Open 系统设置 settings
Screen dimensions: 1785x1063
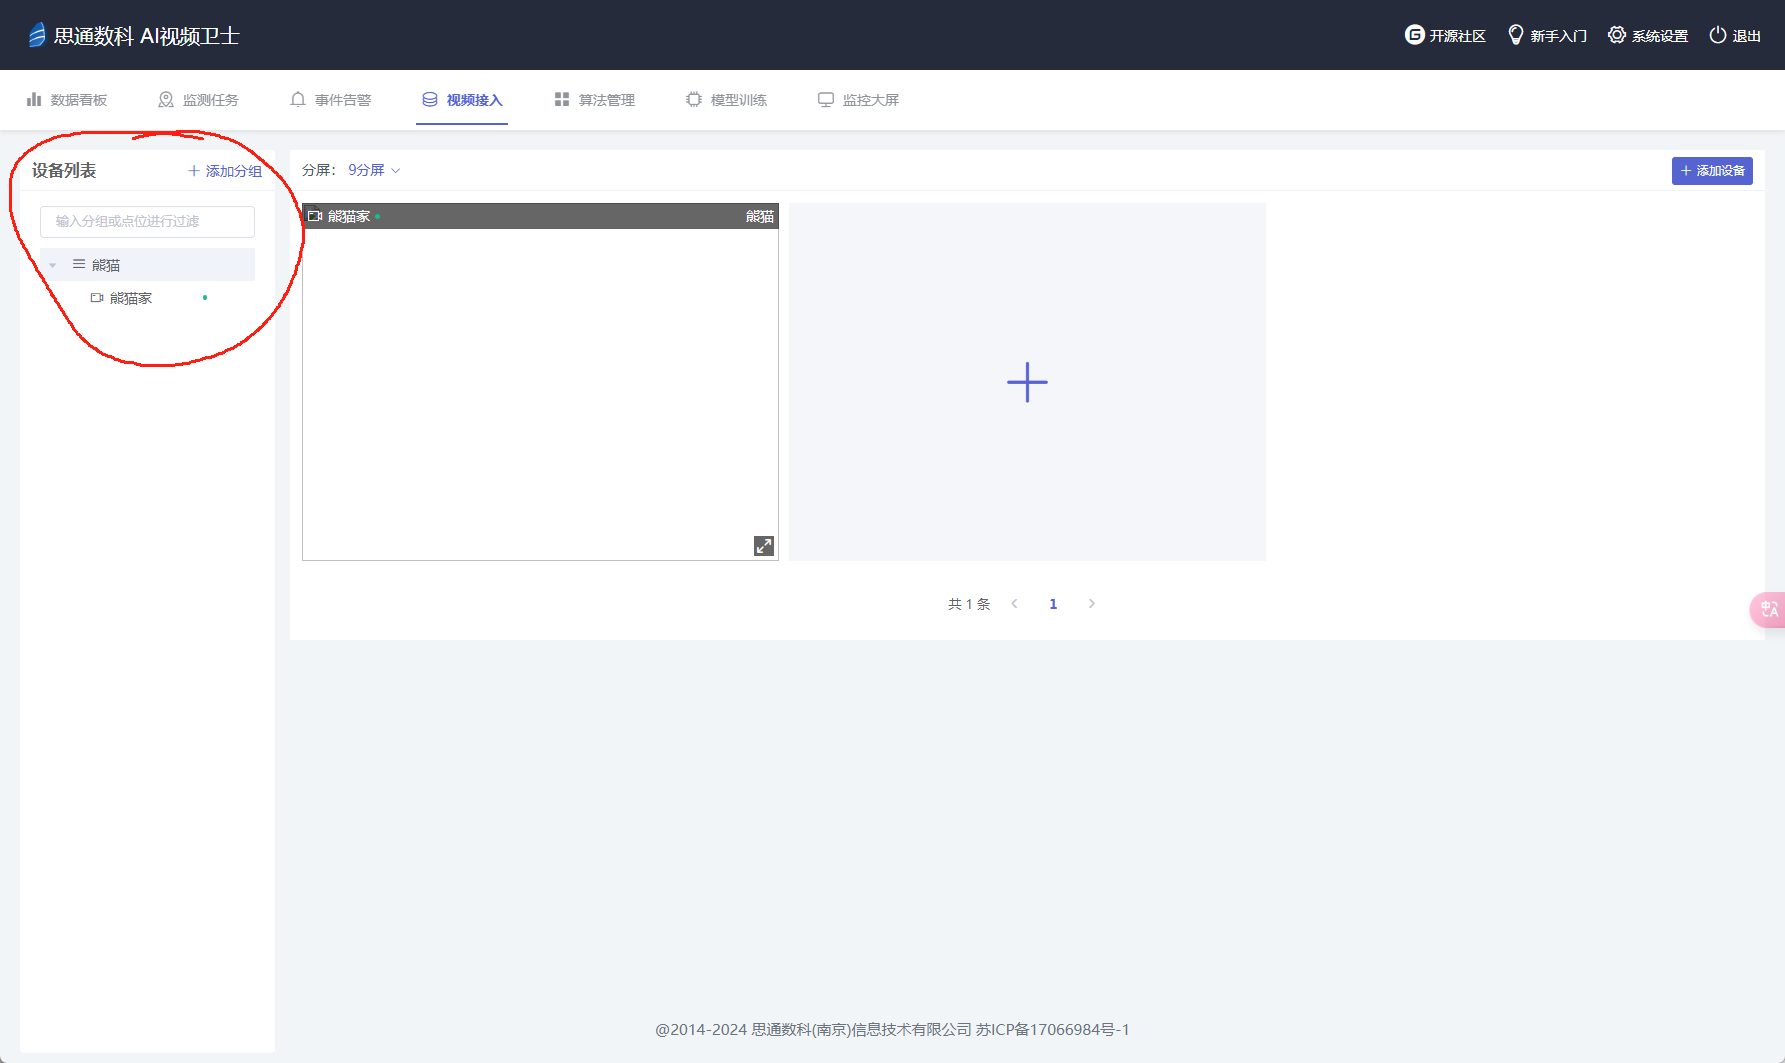click(x=1648, y=35)
